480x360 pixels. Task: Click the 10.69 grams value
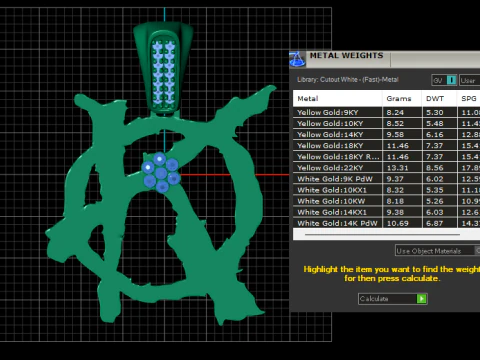tap(397, 223)
